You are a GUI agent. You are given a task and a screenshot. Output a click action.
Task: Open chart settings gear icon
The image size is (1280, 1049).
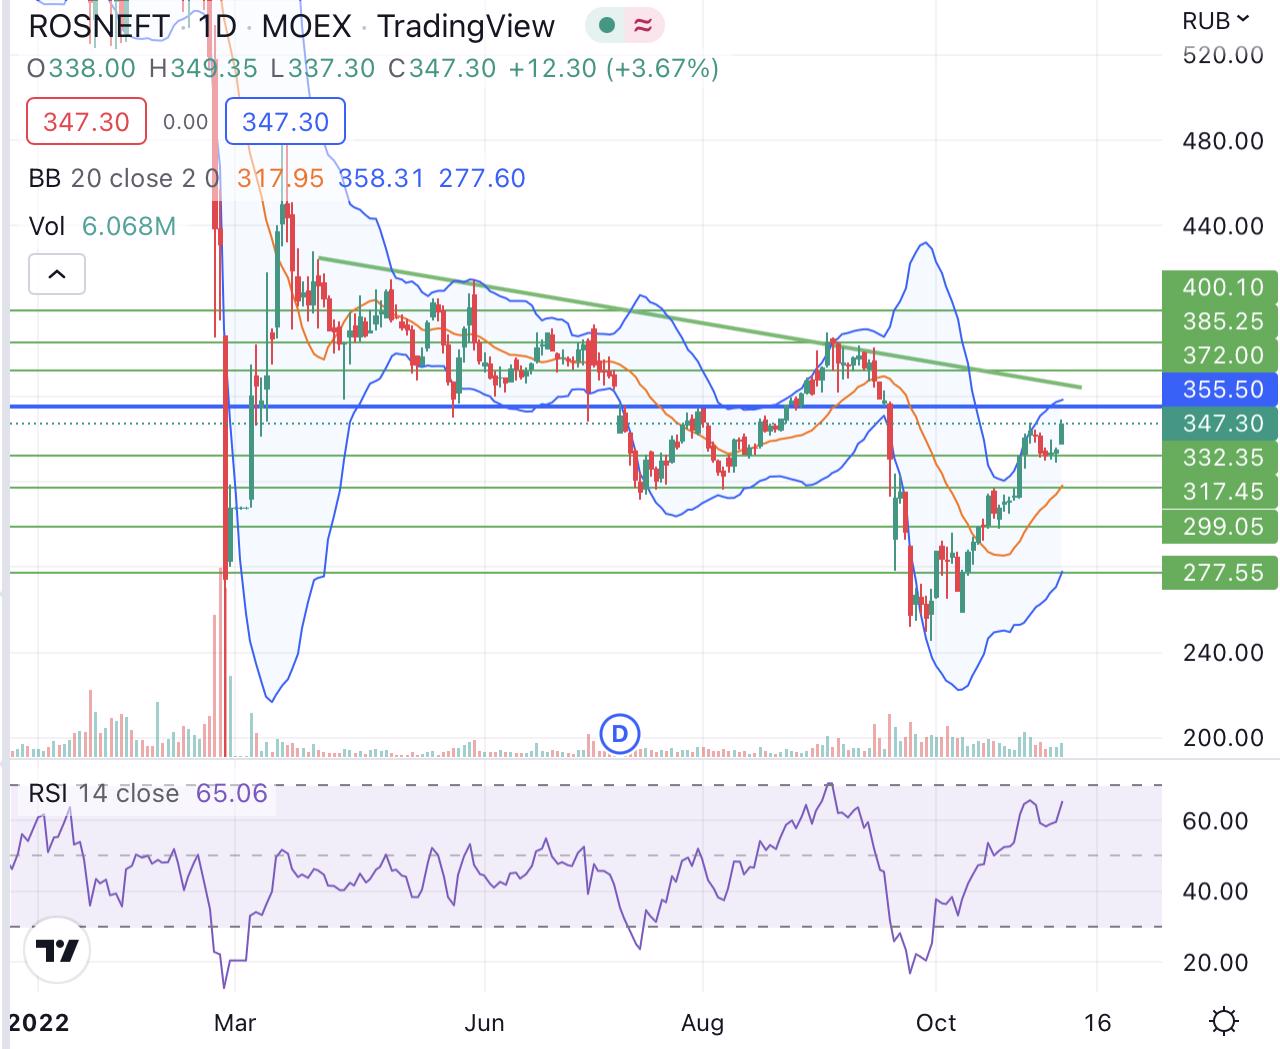point(1223,1021)
